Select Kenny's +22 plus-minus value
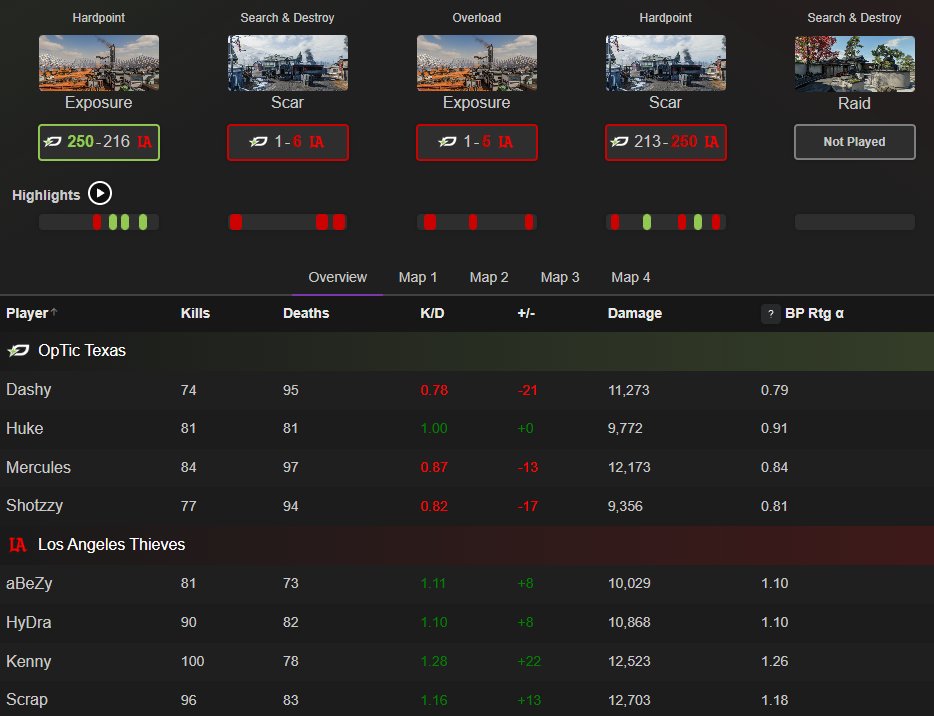Screen dimensions: 934x716 tap(529, 661)
